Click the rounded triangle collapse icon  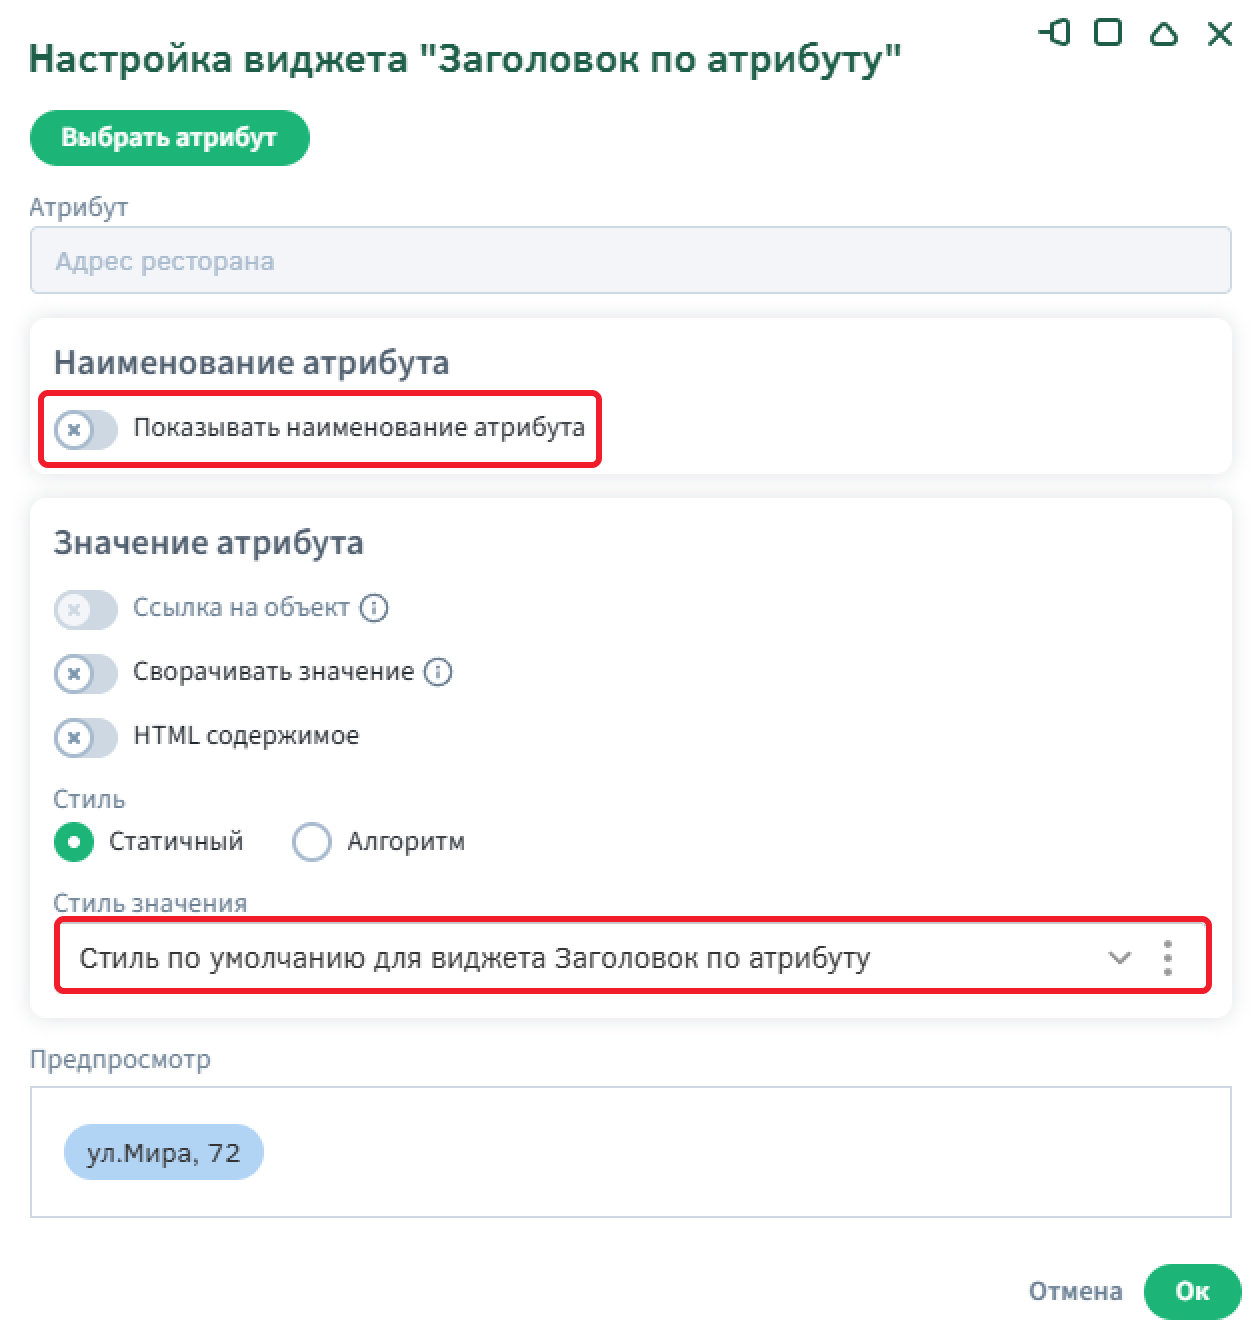1164,34
